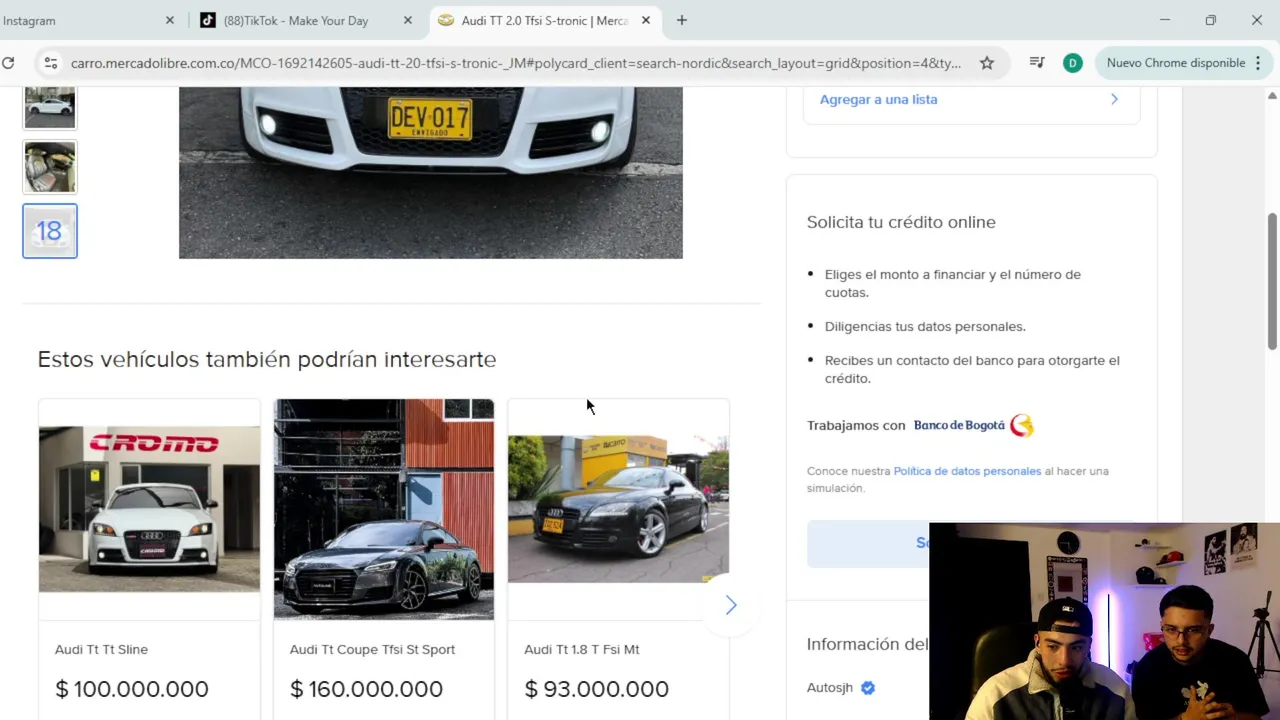This screenshot has height=720, width=1280.
Task: Open the 18 more photos thumbnail
Action: click(50, 231)
